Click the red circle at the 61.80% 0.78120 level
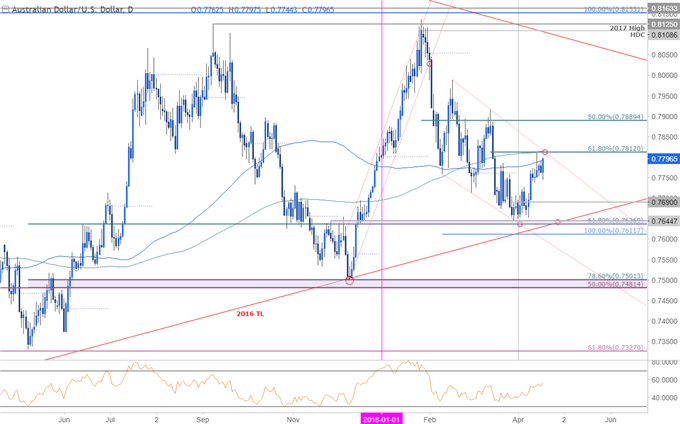 [x=545, y=152]
